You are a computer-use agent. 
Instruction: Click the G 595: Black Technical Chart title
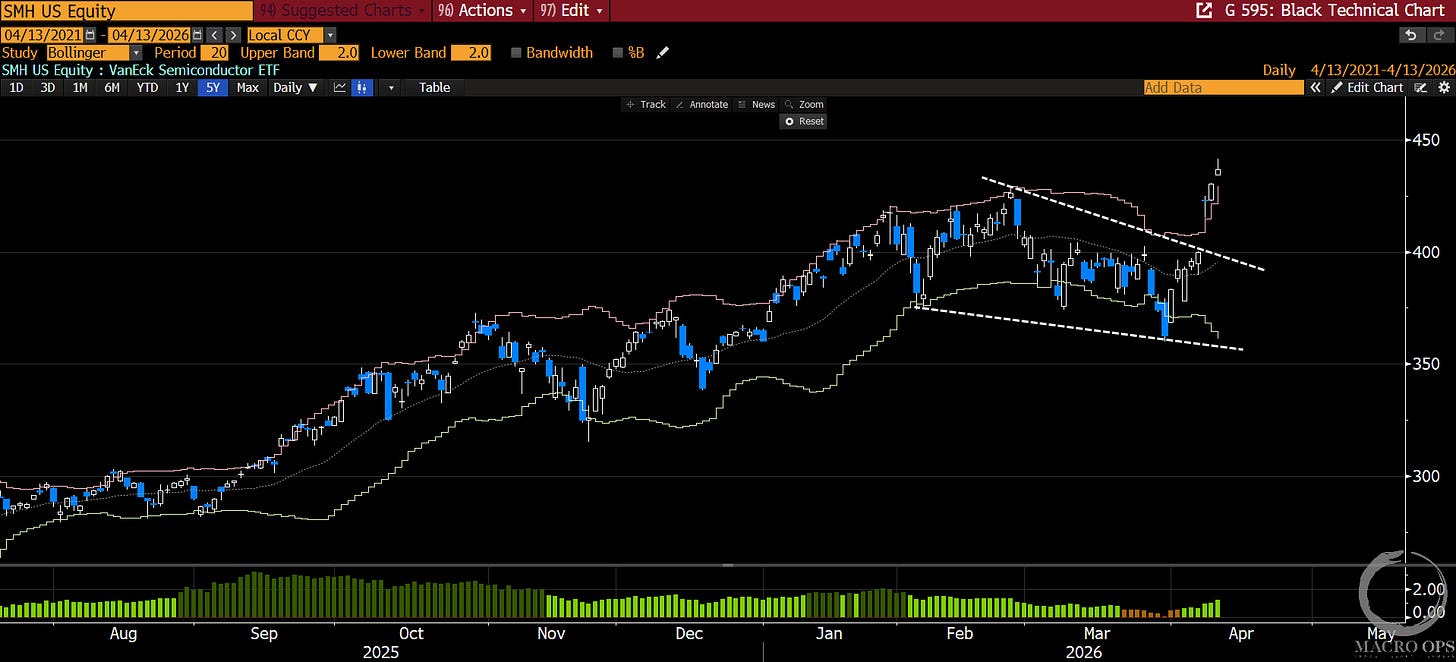pyautogui.click(x=1333, y=11)
